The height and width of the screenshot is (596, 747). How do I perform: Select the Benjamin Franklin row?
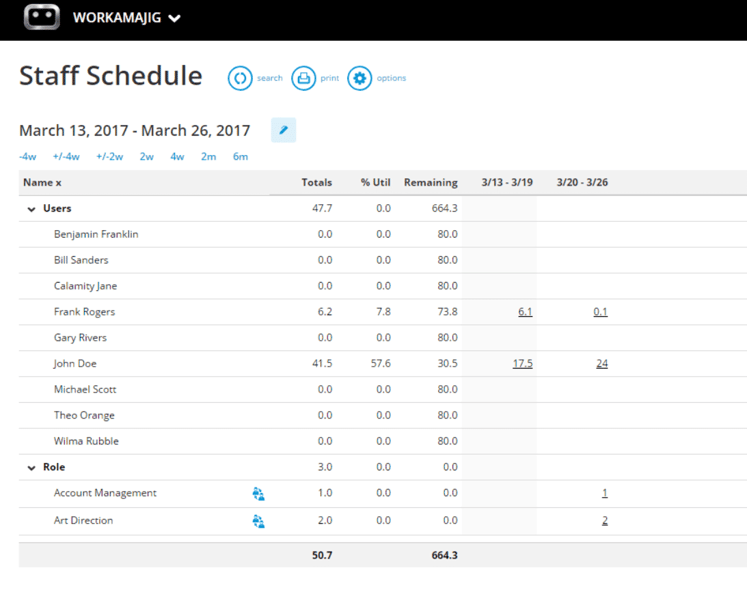96,234
